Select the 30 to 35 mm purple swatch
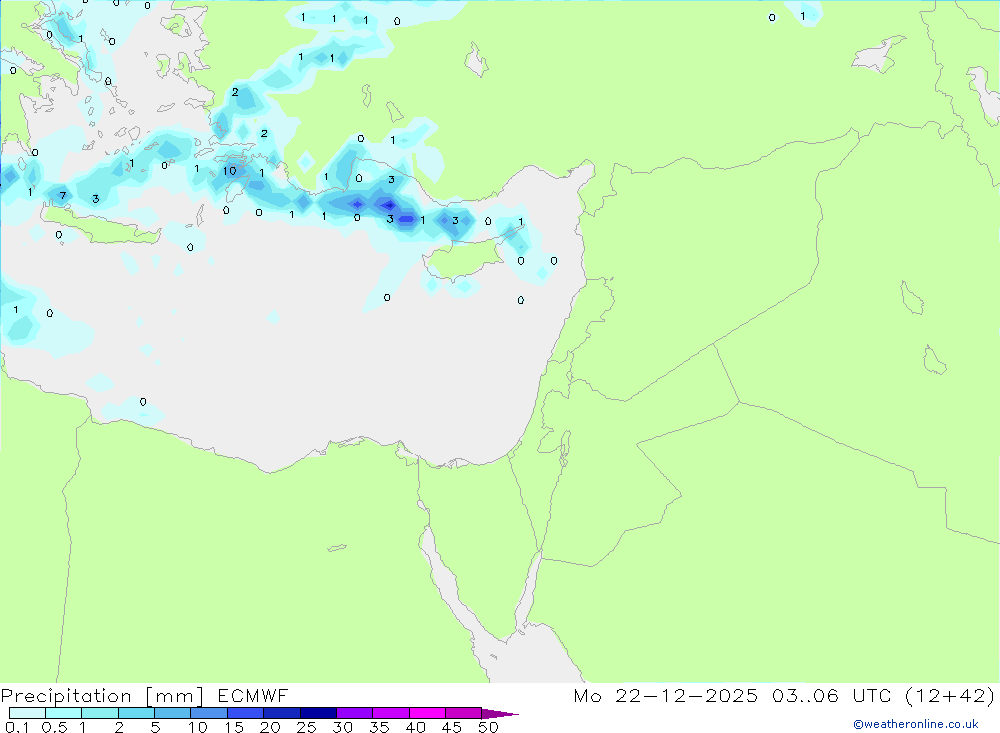 coord(354,713)
